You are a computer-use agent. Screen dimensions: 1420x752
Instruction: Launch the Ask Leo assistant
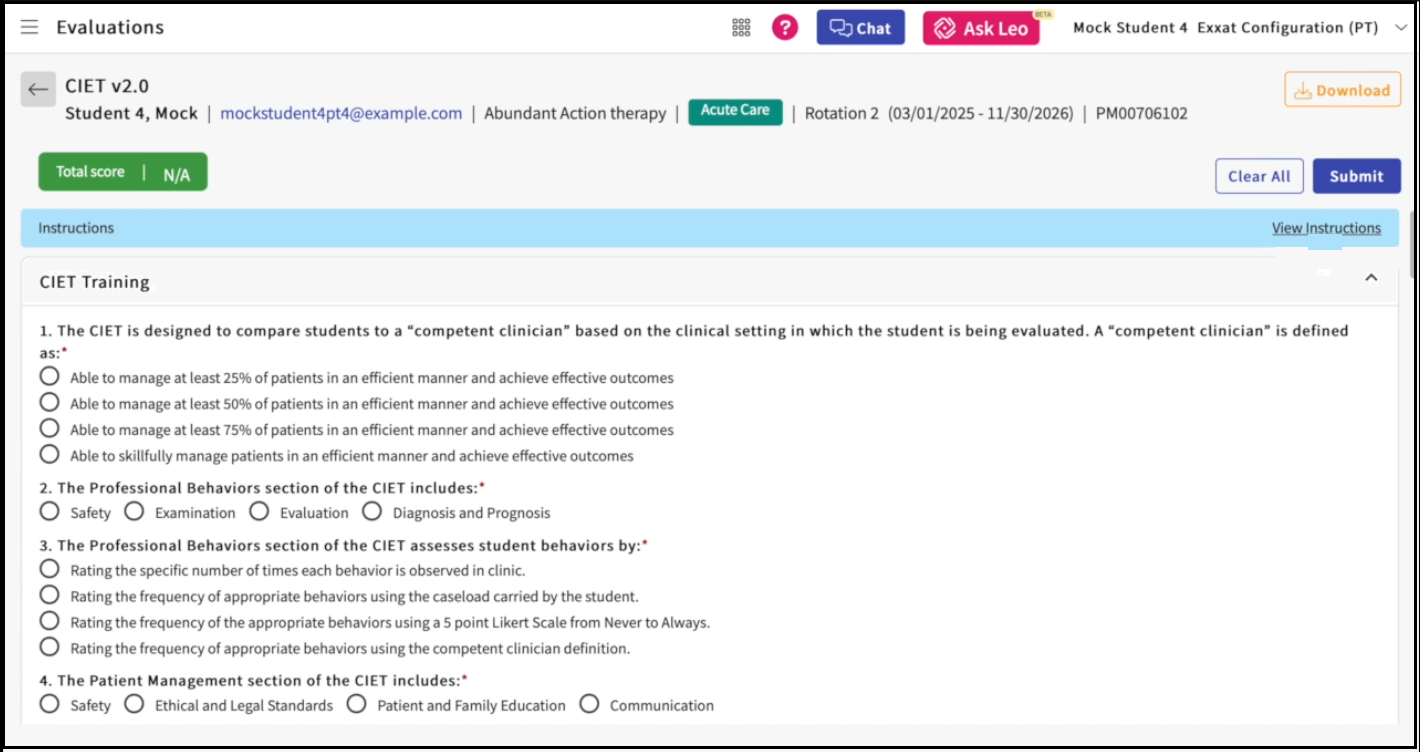(x=980, y=28)
